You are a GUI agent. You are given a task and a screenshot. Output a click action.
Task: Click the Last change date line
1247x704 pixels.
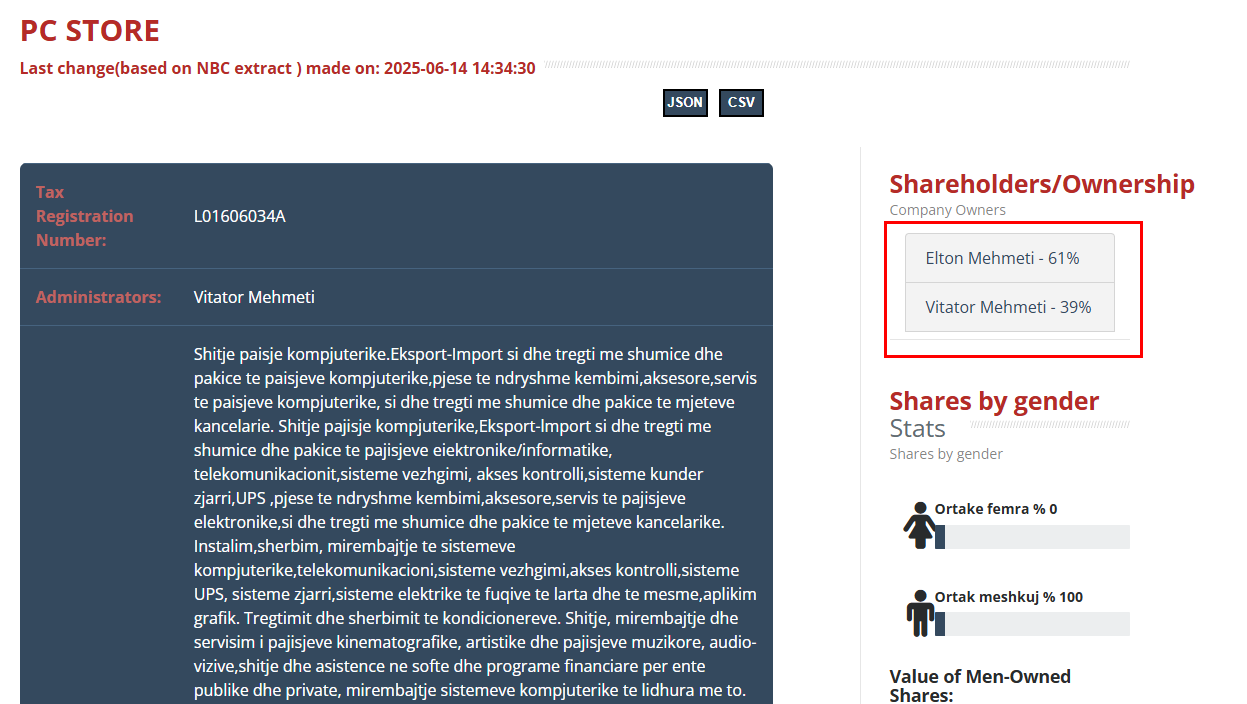pos(278,68)
